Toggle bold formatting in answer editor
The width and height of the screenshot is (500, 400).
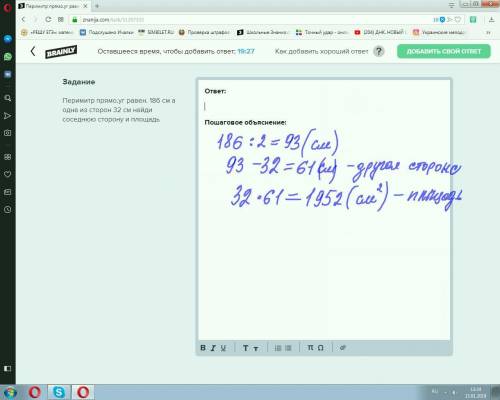[203, 348]
